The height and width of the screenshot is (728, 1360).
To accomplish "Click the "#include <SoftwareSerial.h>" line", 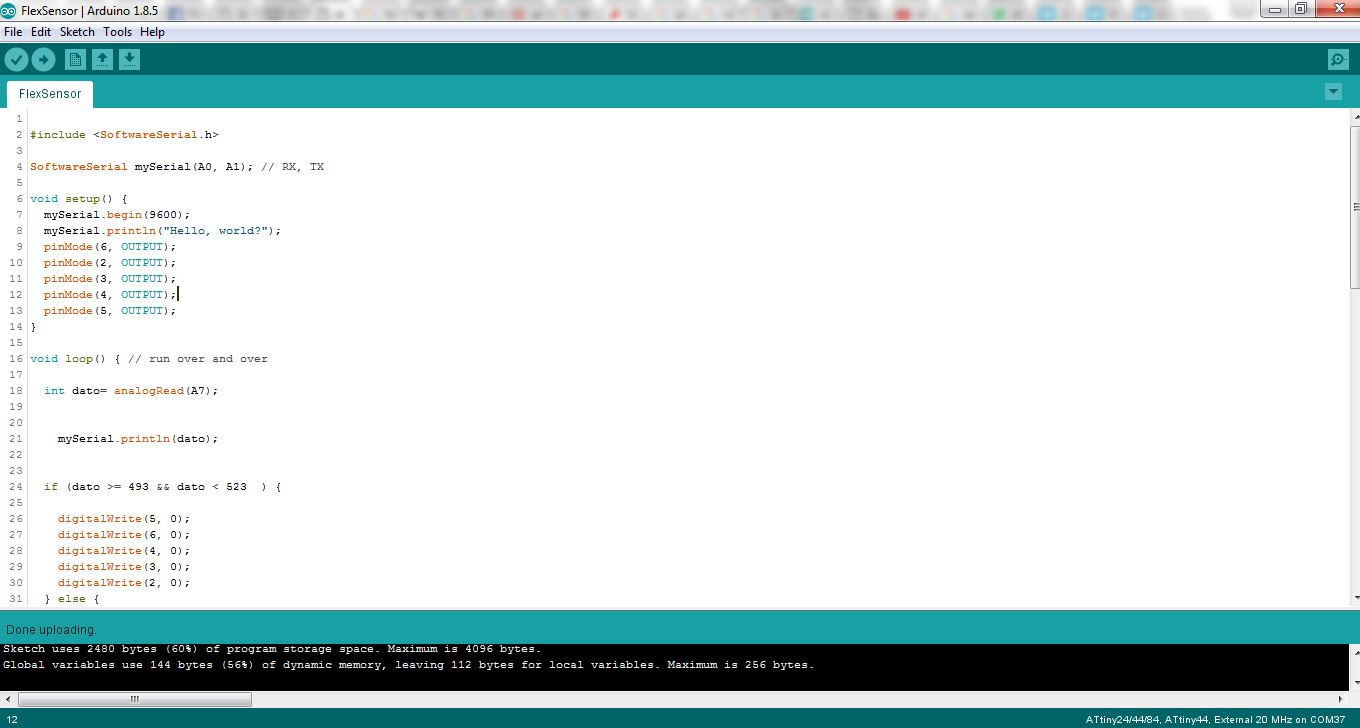I will (124, 135).
